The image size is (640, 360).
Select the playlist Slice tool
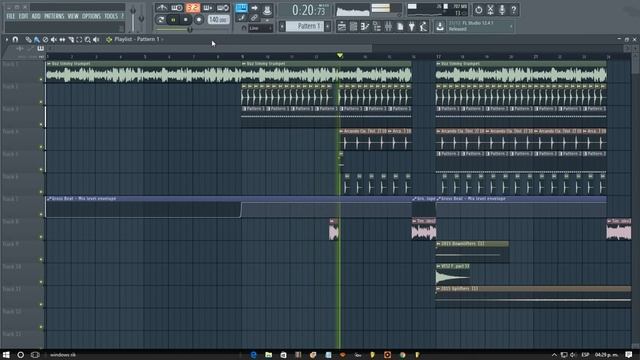71,40
